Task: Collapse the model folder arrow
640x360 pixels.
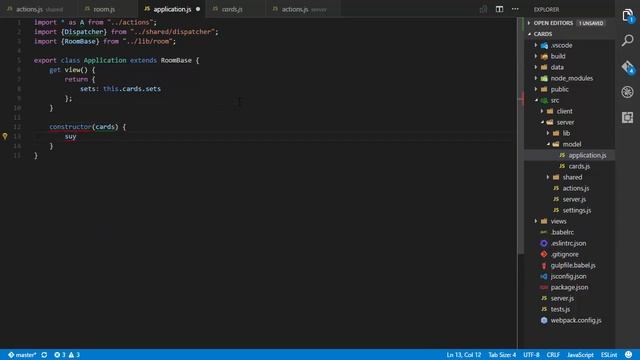Action: (549, 144)
